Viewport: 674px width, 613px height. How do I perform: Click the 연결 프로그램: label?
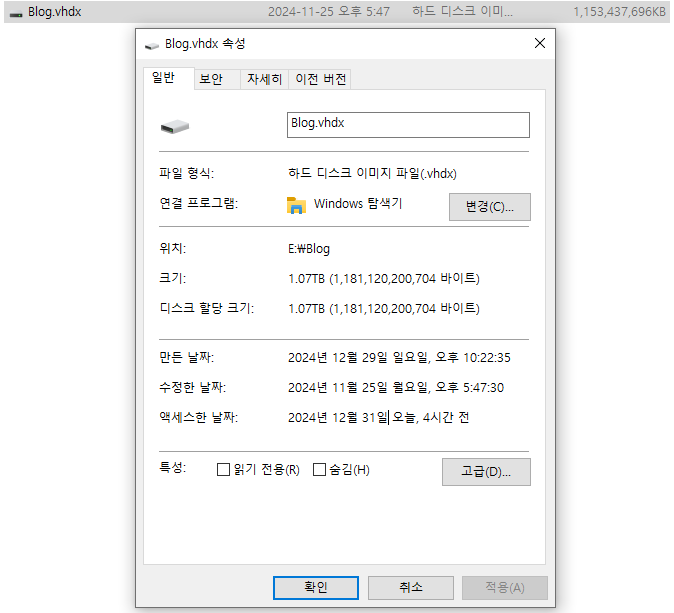coord(199,203)
